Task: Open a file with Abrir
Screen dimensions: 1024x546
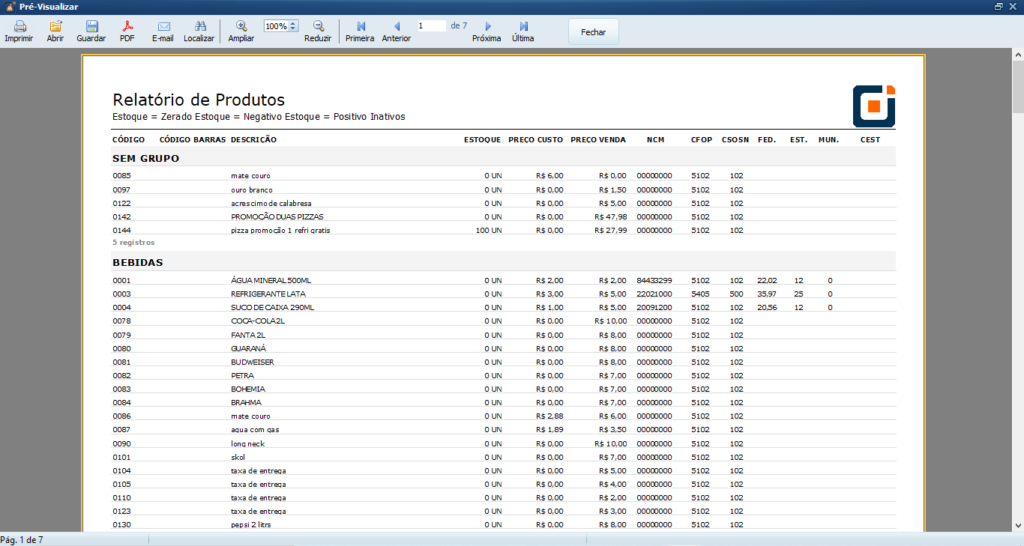Action: point(55,30)
